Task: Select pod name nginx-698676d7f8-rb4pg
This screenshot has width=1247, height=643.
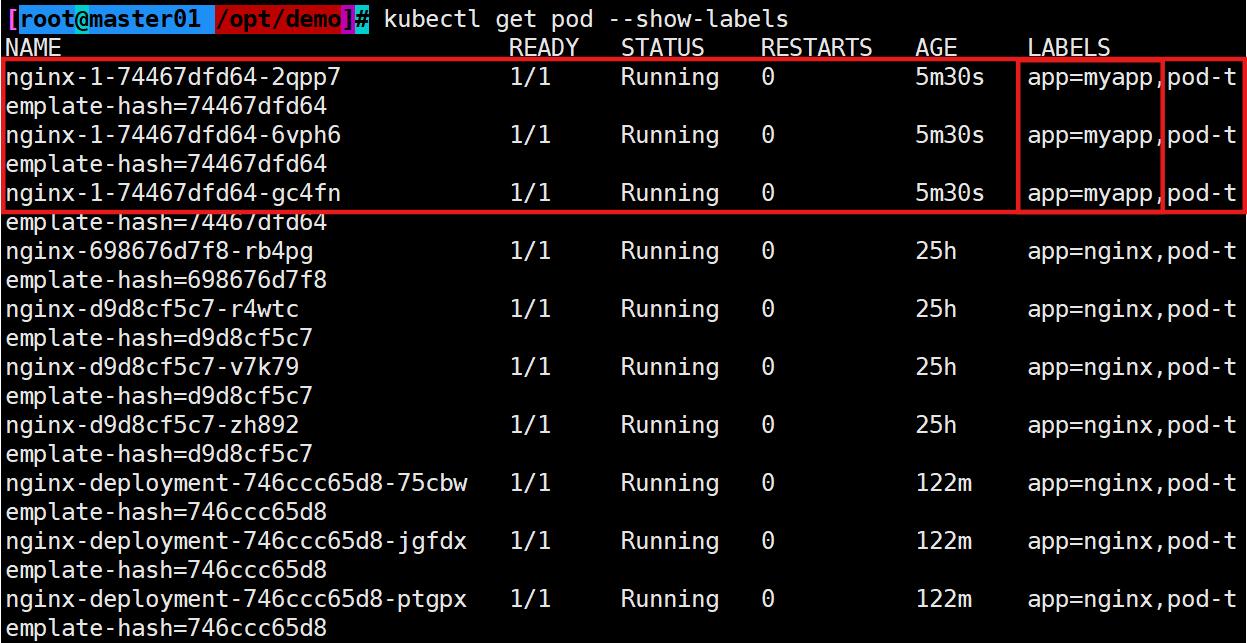Action: coord(159,251)
